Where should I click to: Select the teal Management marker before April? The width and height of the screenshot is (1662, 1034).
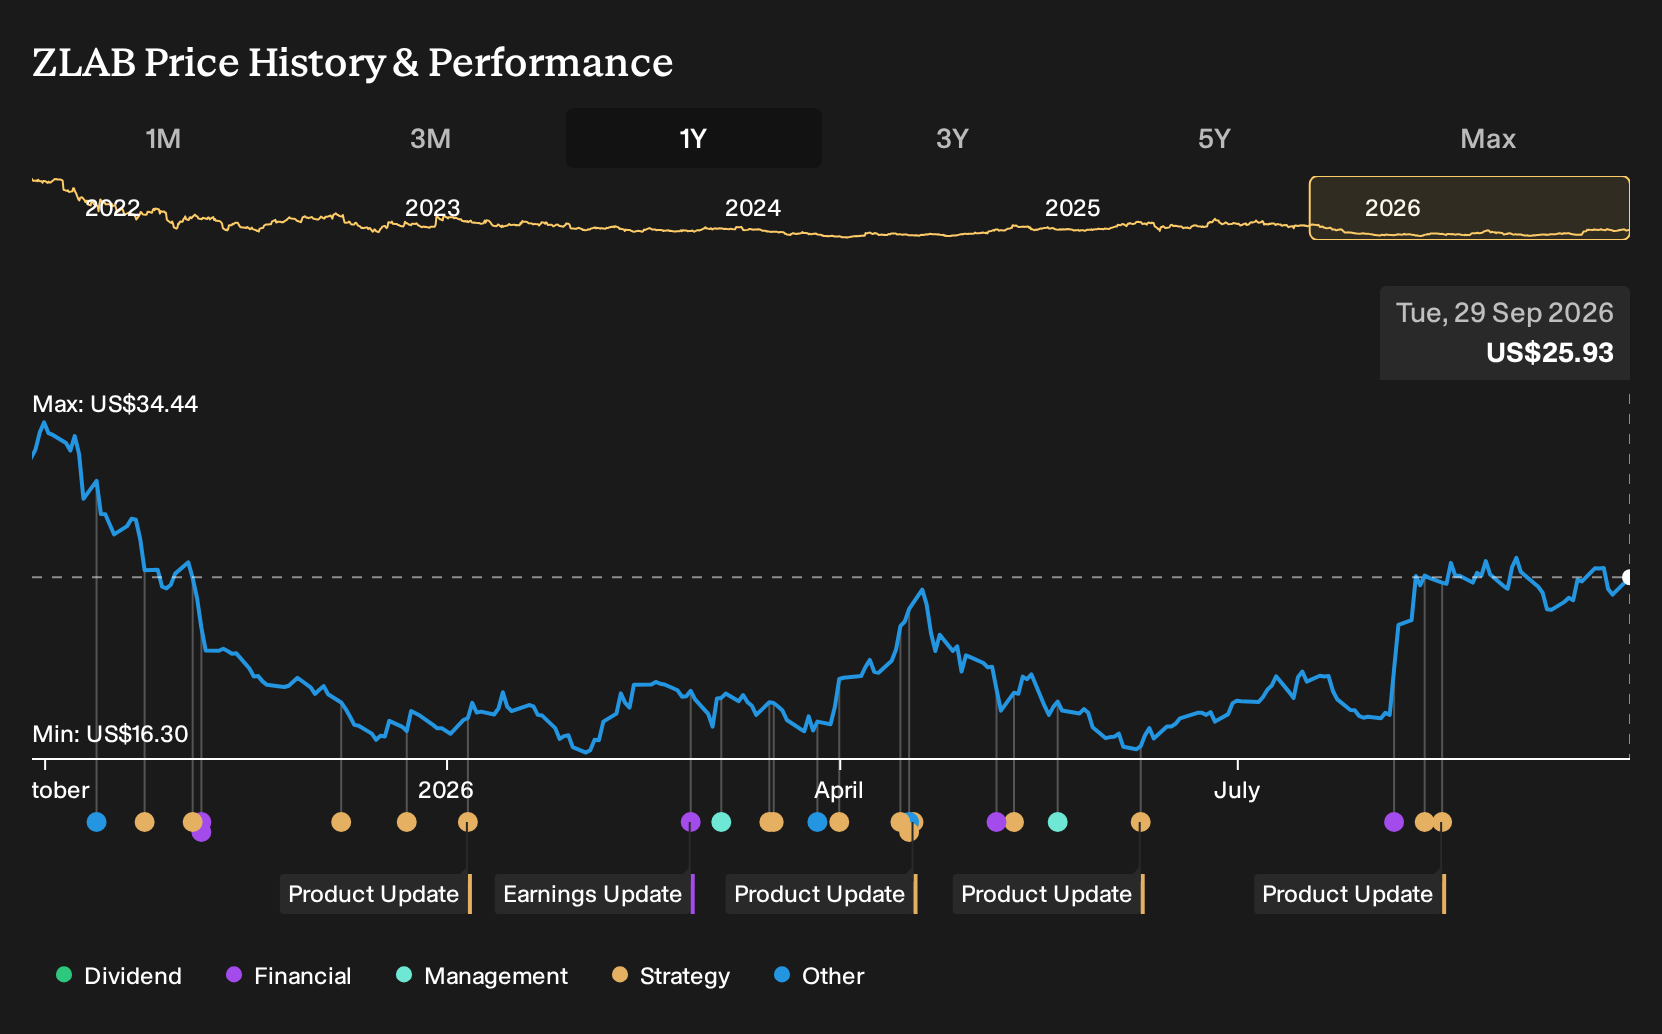[x=721, y=822]
